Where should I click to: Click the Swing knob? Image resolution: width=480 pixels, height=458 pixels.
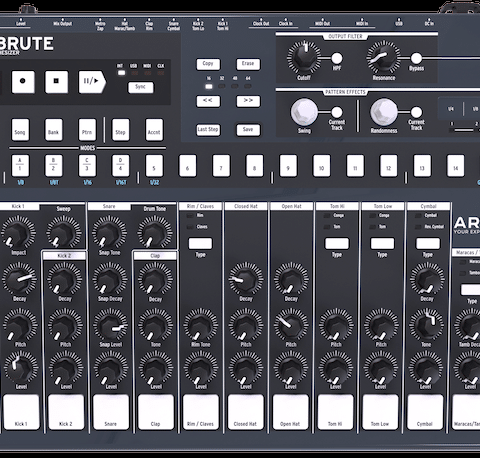pos(304,112)
